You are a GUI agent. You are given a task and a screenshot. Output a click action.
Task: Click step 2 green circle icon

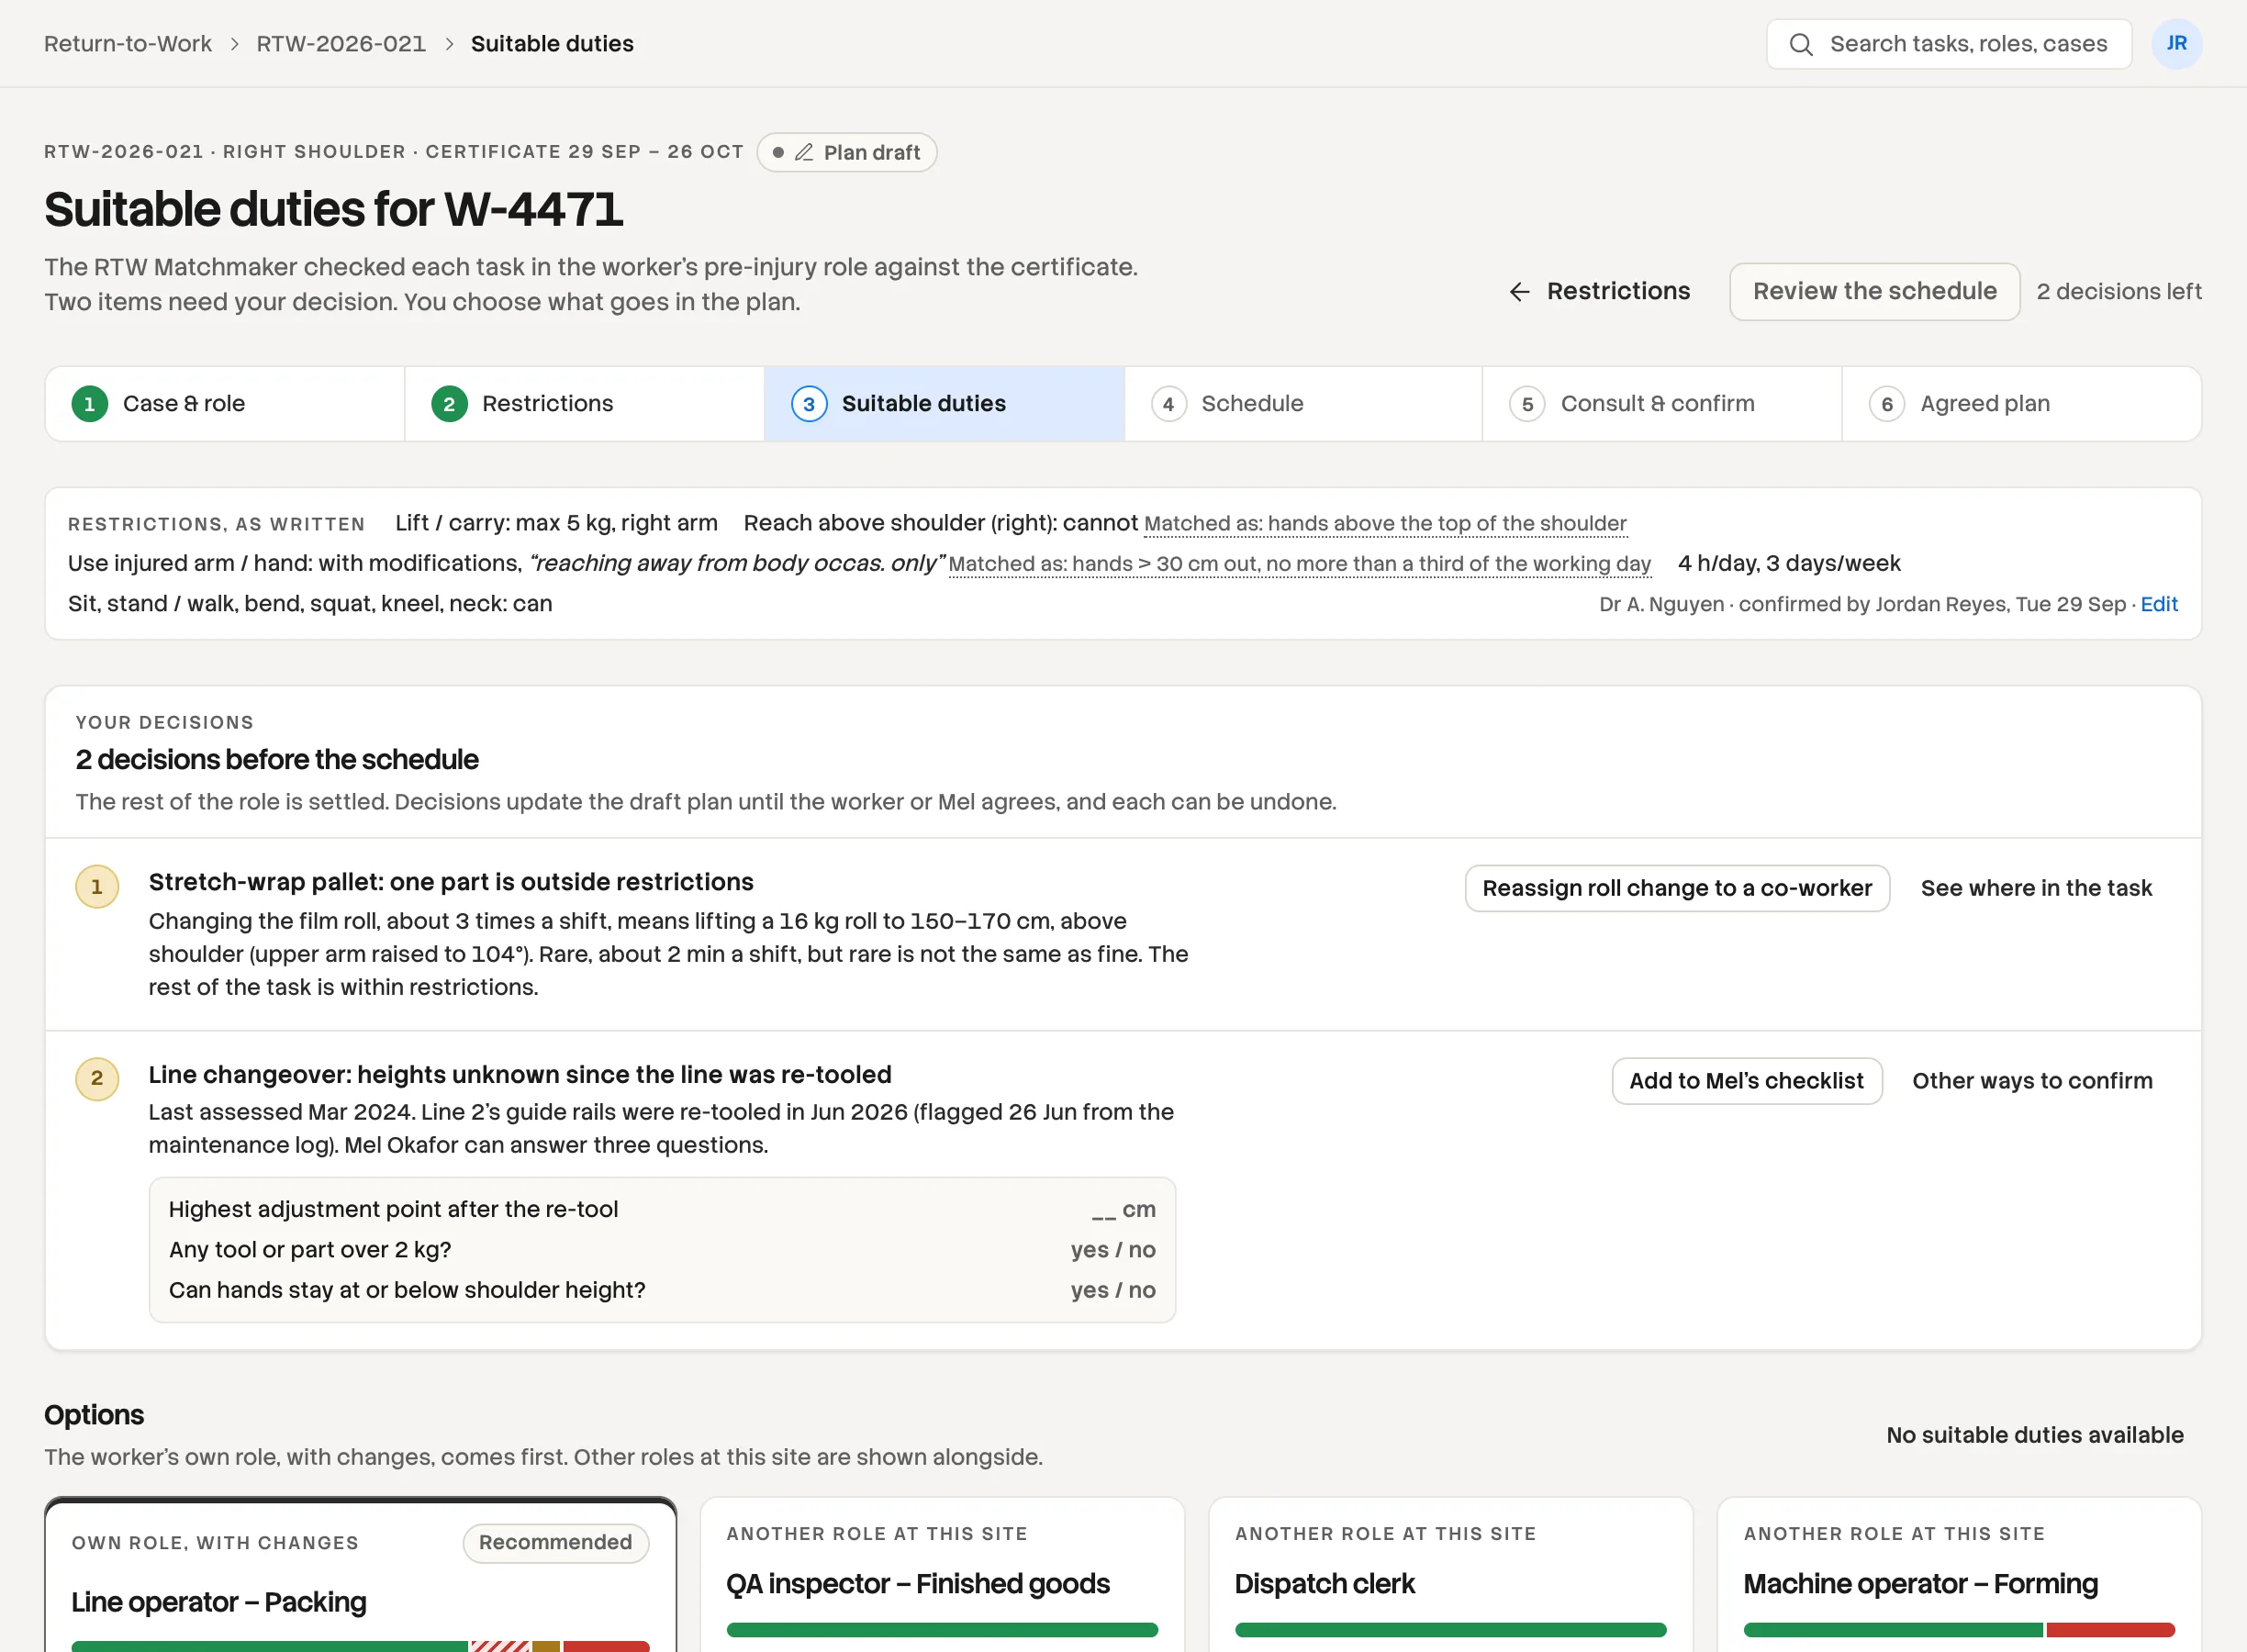point(449,404)
